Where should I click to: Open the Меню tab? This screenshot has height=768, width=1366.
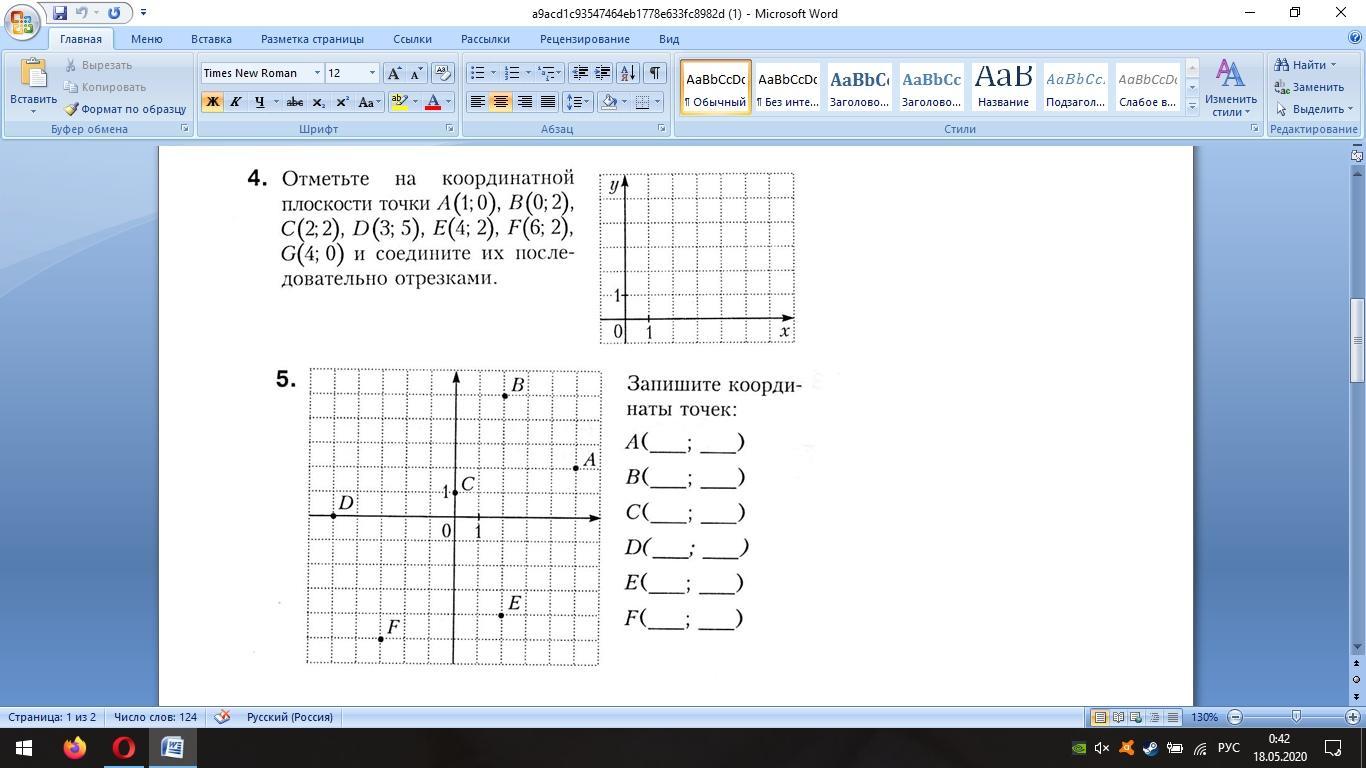pyautogui.click(x=146, y=39)
